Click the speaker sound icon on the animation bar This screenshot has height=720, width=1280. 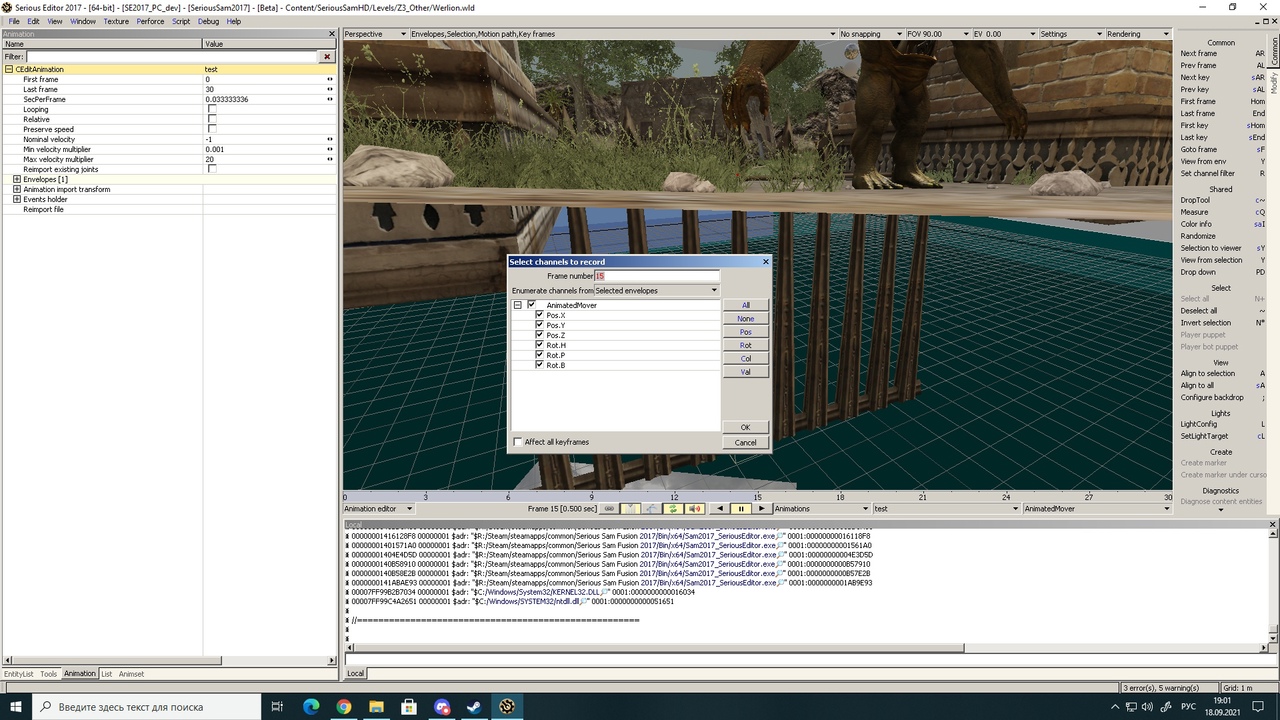(695, 509)
